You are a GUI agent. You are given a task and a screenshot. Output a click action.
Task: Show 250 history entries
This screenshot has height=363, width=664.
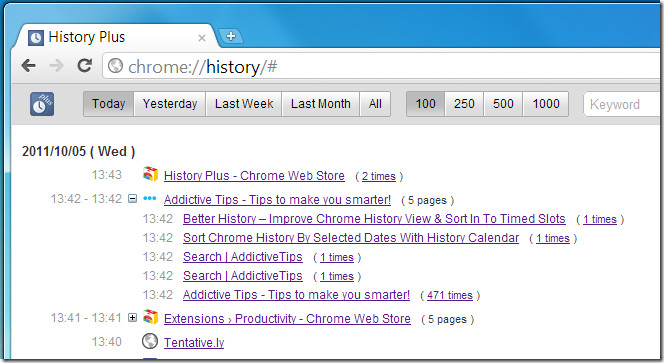click(464, 104)
